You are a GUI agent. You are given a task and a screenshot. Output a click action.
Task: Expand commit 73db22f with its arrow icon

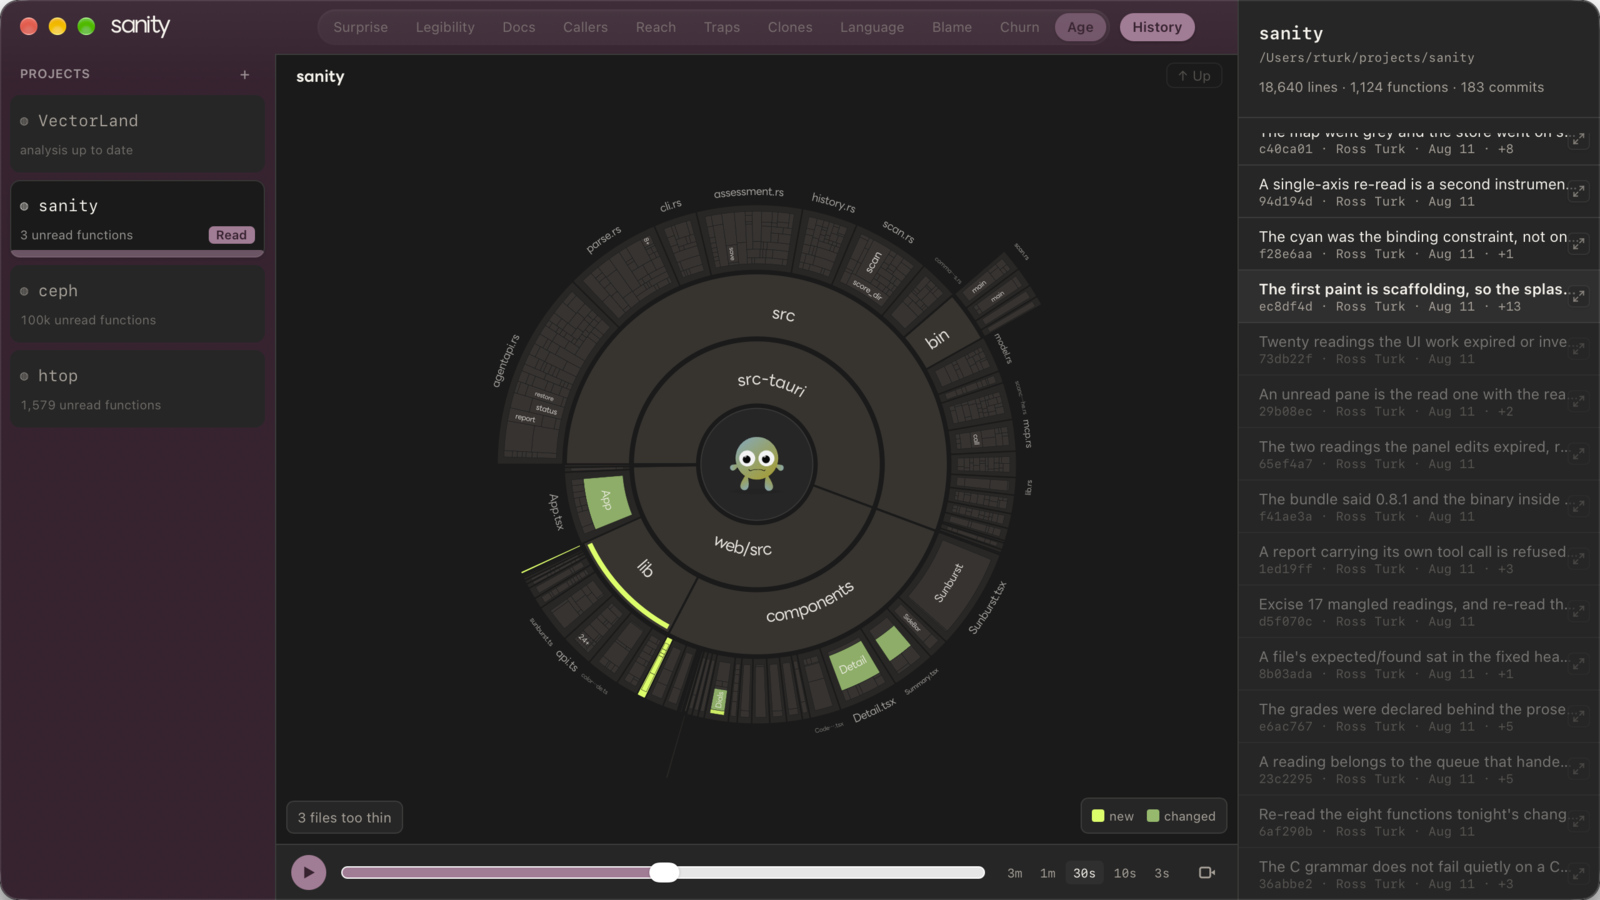pos(1578,349)
